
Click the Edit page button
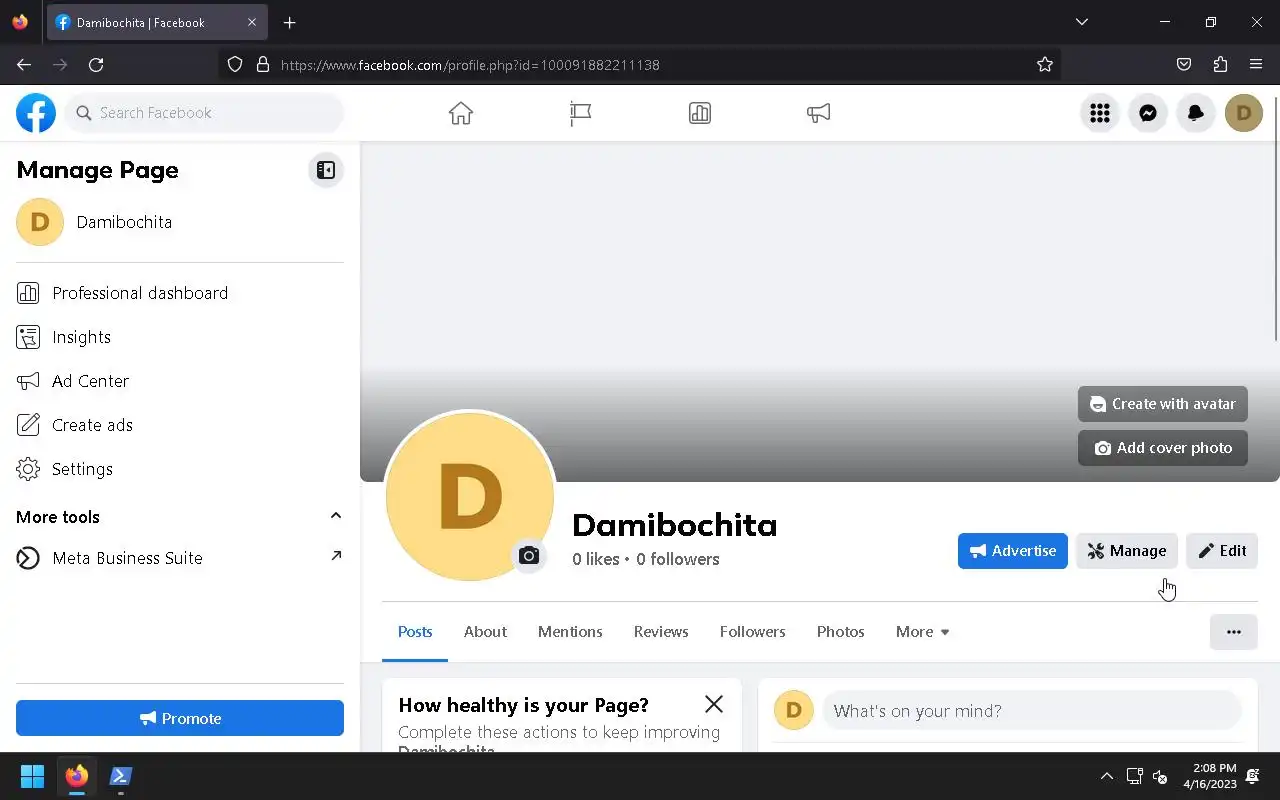(1222, 551)
